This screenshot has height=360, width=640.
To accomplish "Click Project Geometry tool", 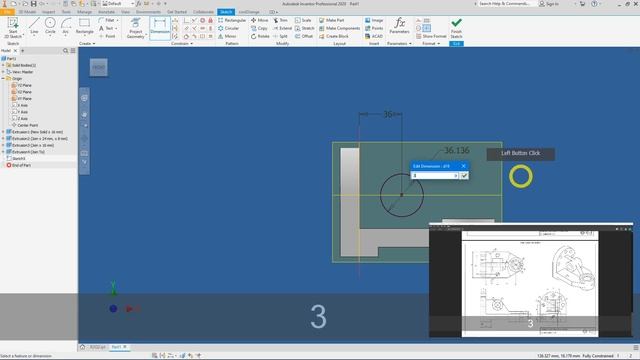I will coord(136,28).
